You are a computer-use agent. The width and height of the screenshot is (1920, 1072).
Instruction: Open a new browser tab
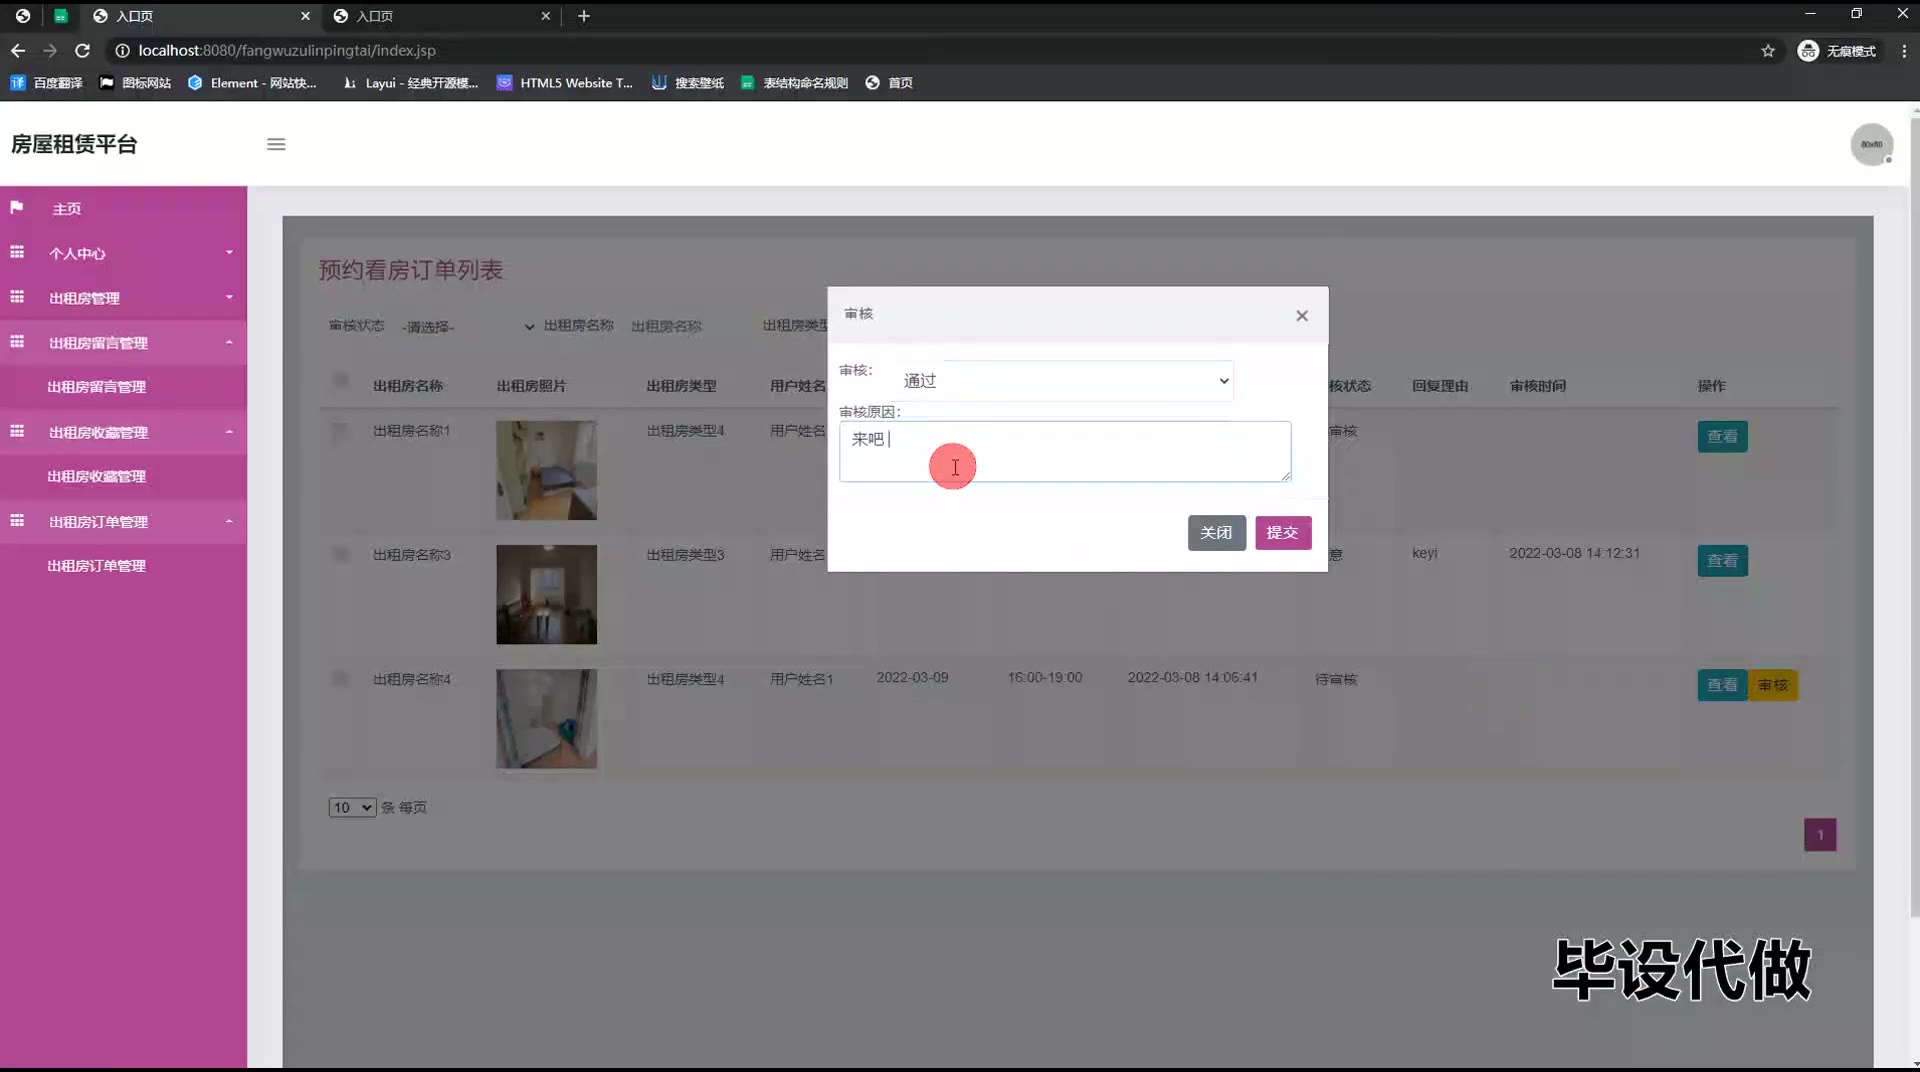point(584,16)
